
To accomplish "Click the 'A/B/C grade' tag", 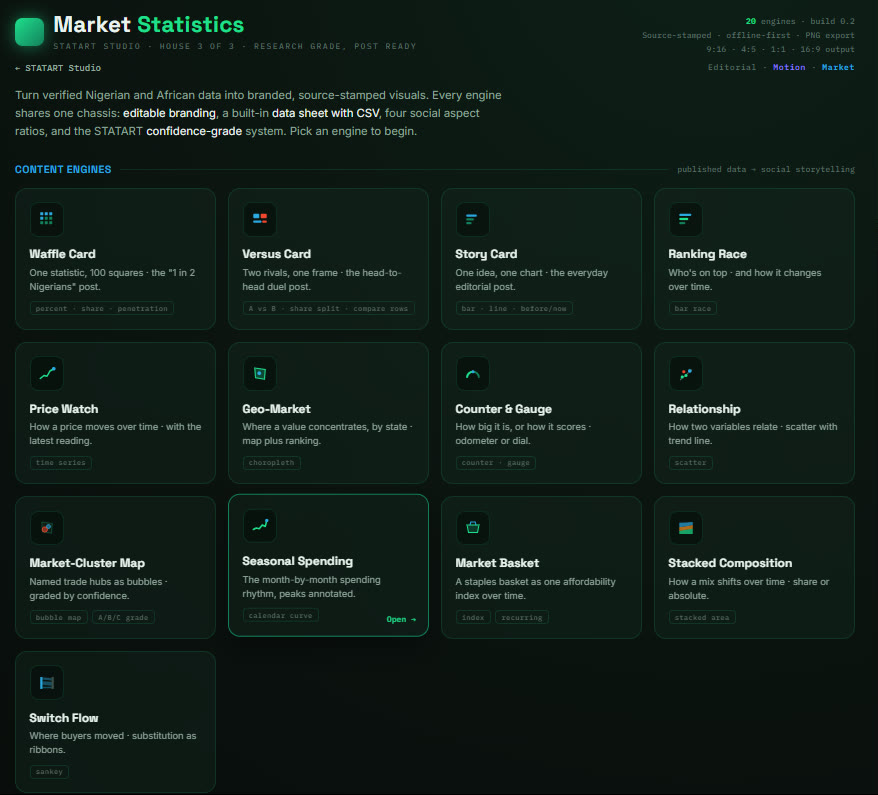I will [x=123, y=618].
